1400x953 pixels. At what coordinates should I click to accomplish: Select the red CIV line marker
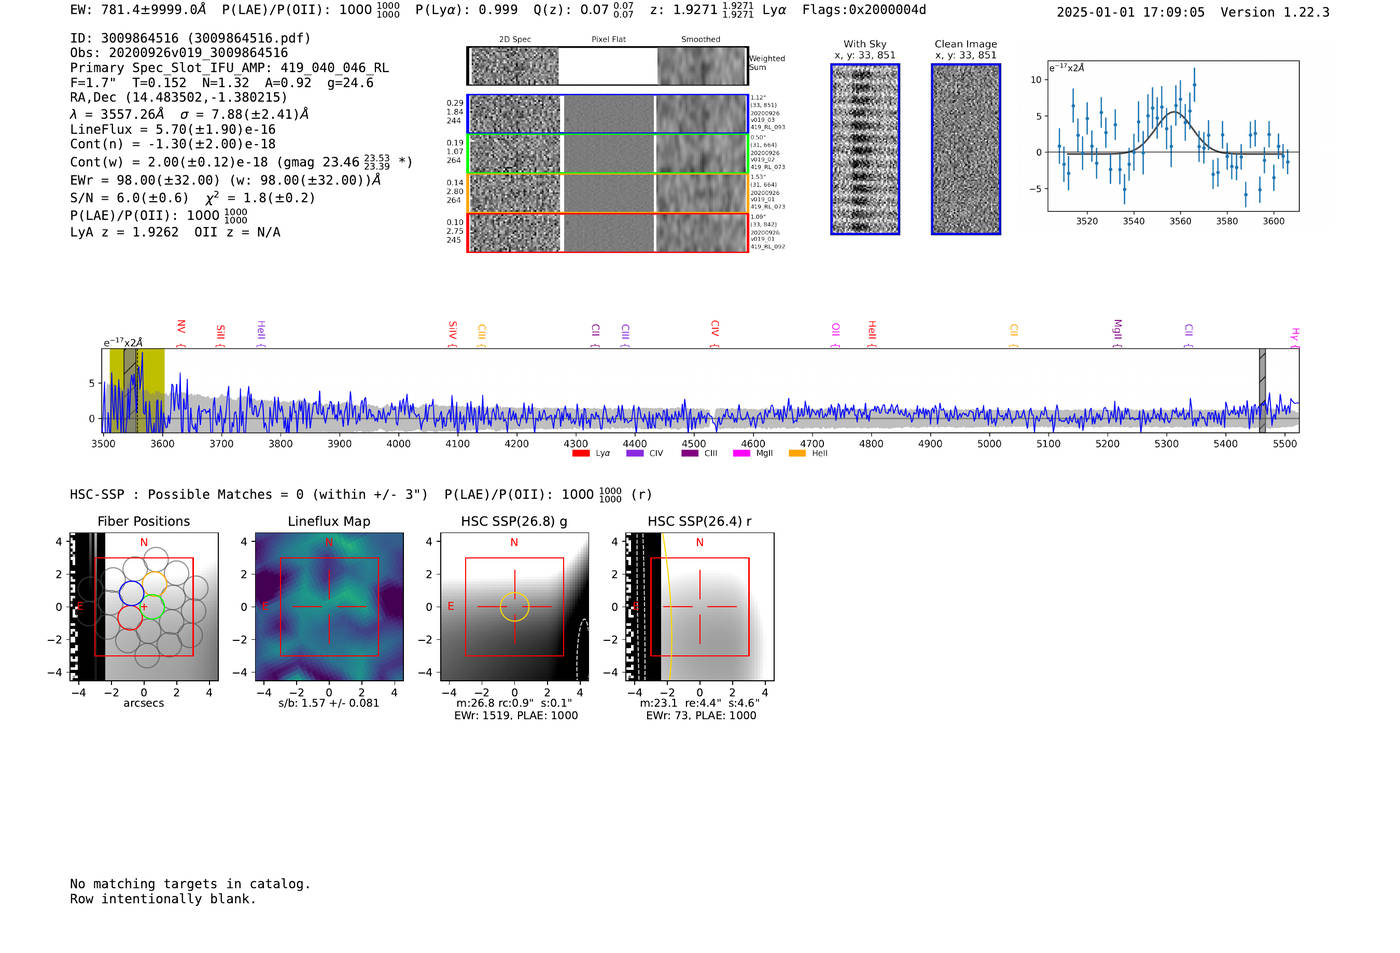(715, 333)
